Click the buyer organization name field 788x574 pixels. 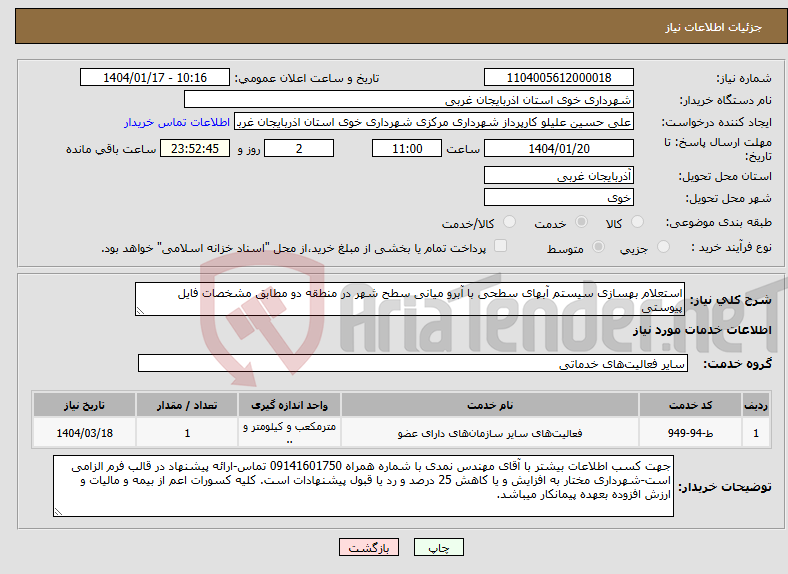pos(409,100)
